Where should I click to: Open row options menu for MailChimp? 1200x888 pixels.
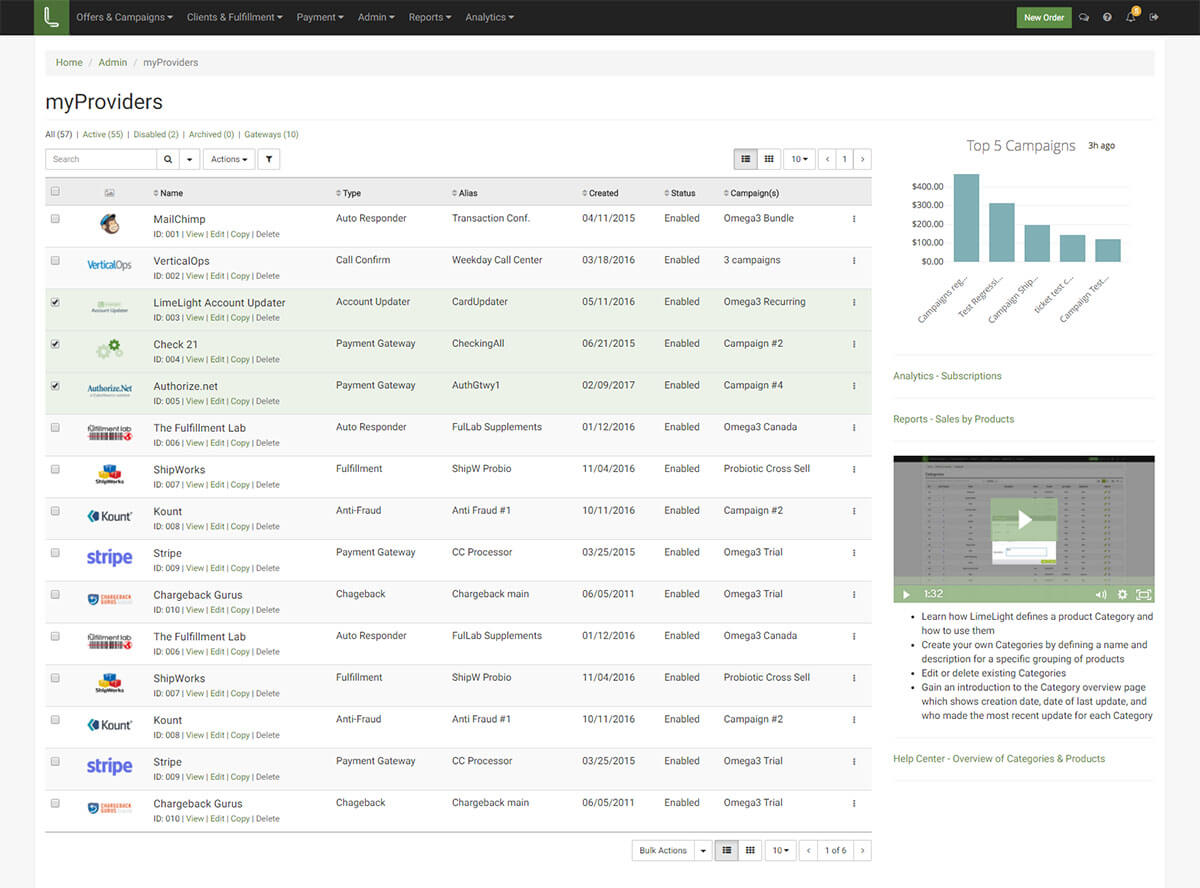coord(854,218)
